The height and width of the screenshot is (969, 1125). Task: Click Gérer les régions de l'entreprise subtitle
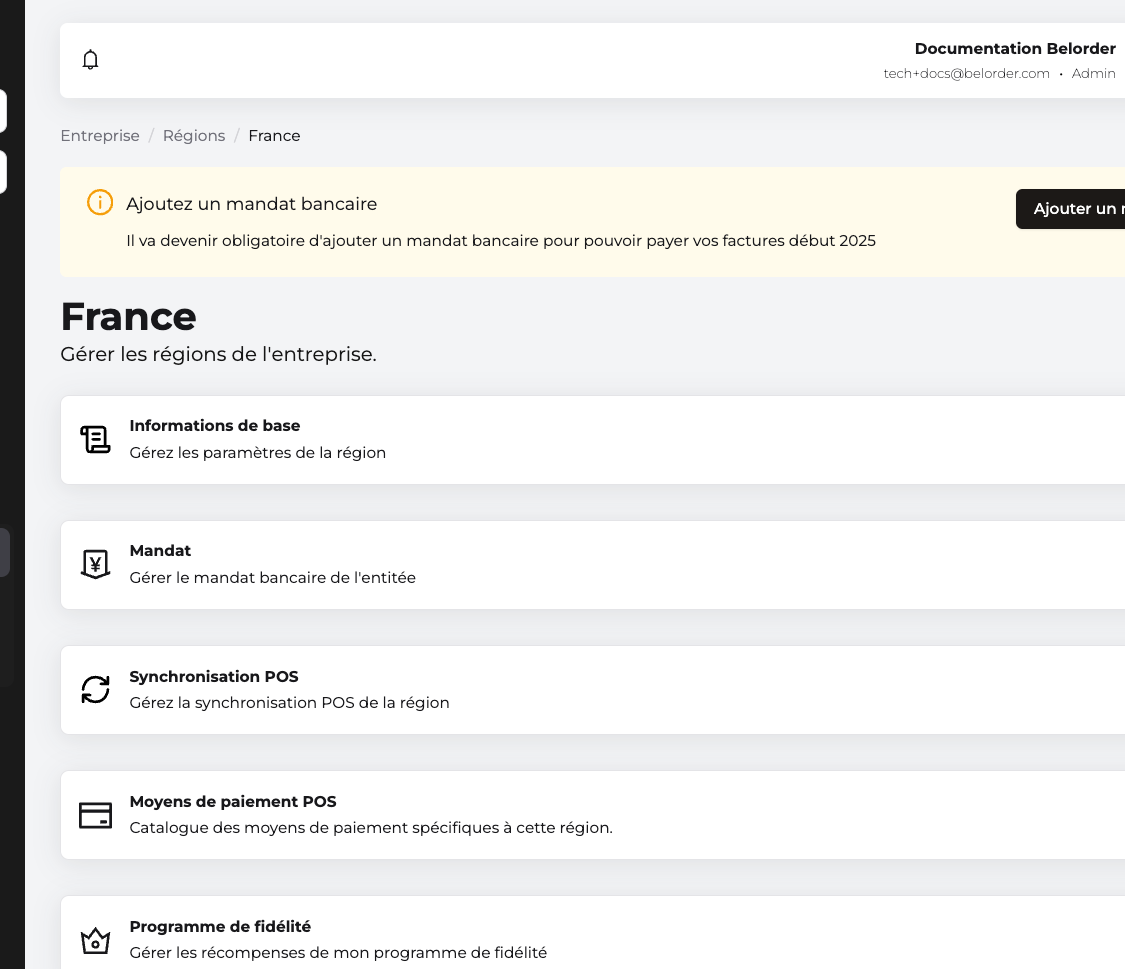tap(218, 354)
